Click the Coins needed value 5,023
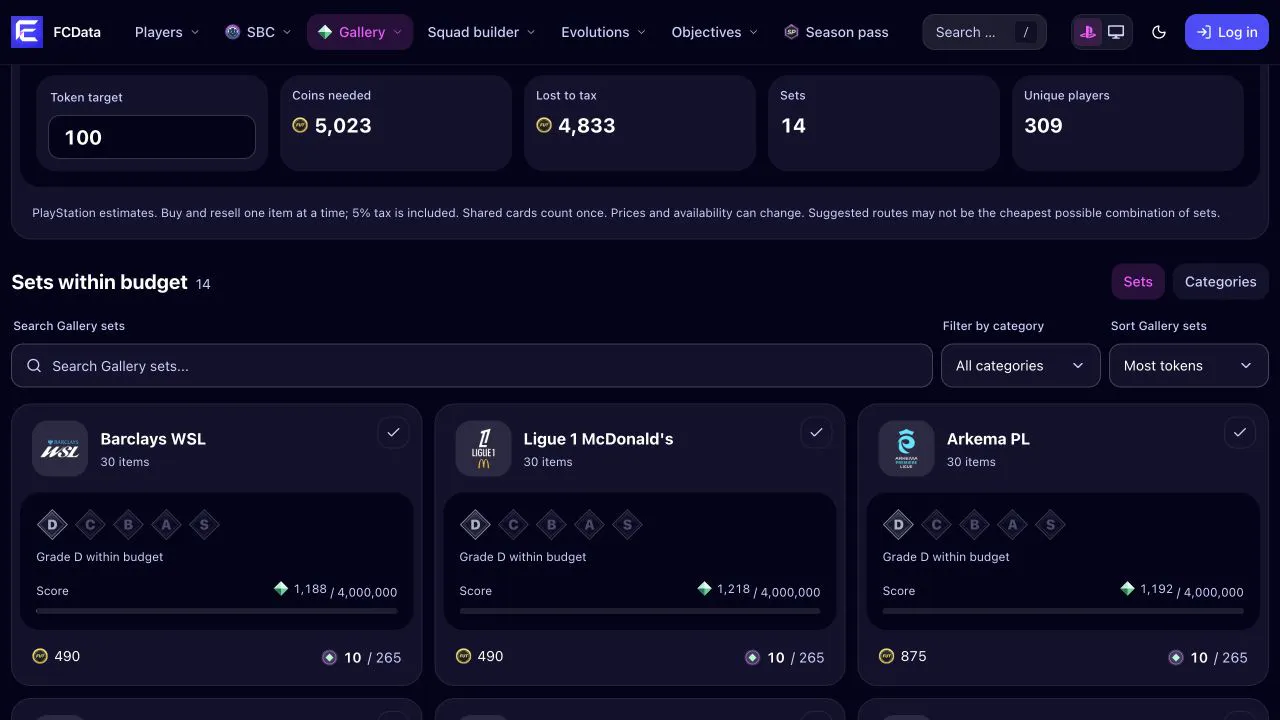The width and height of the screenshot is (1280, 720). pos(343,126)
